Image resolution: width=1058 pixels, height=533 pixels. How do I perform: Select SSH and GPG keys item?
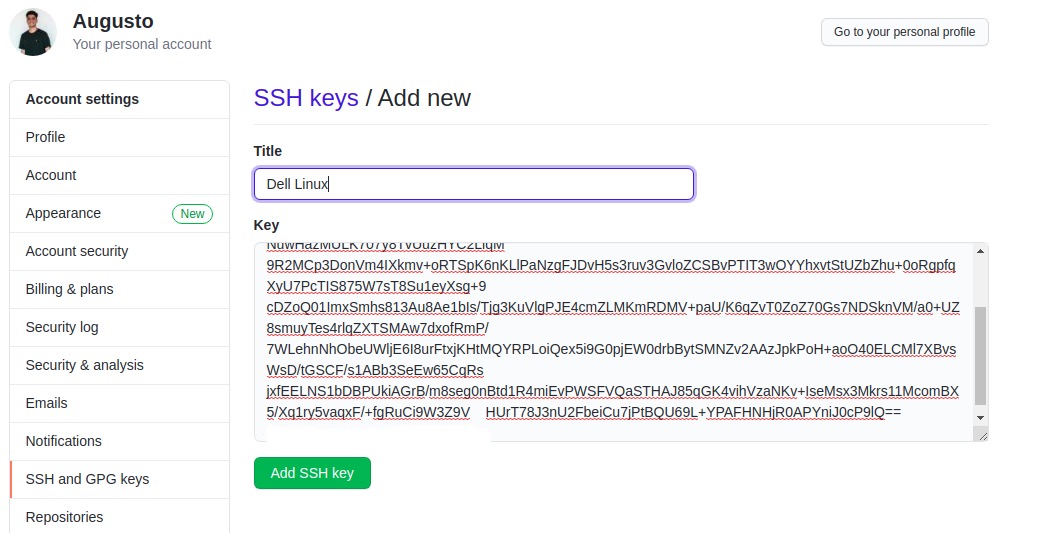click(x=119, y=480)
